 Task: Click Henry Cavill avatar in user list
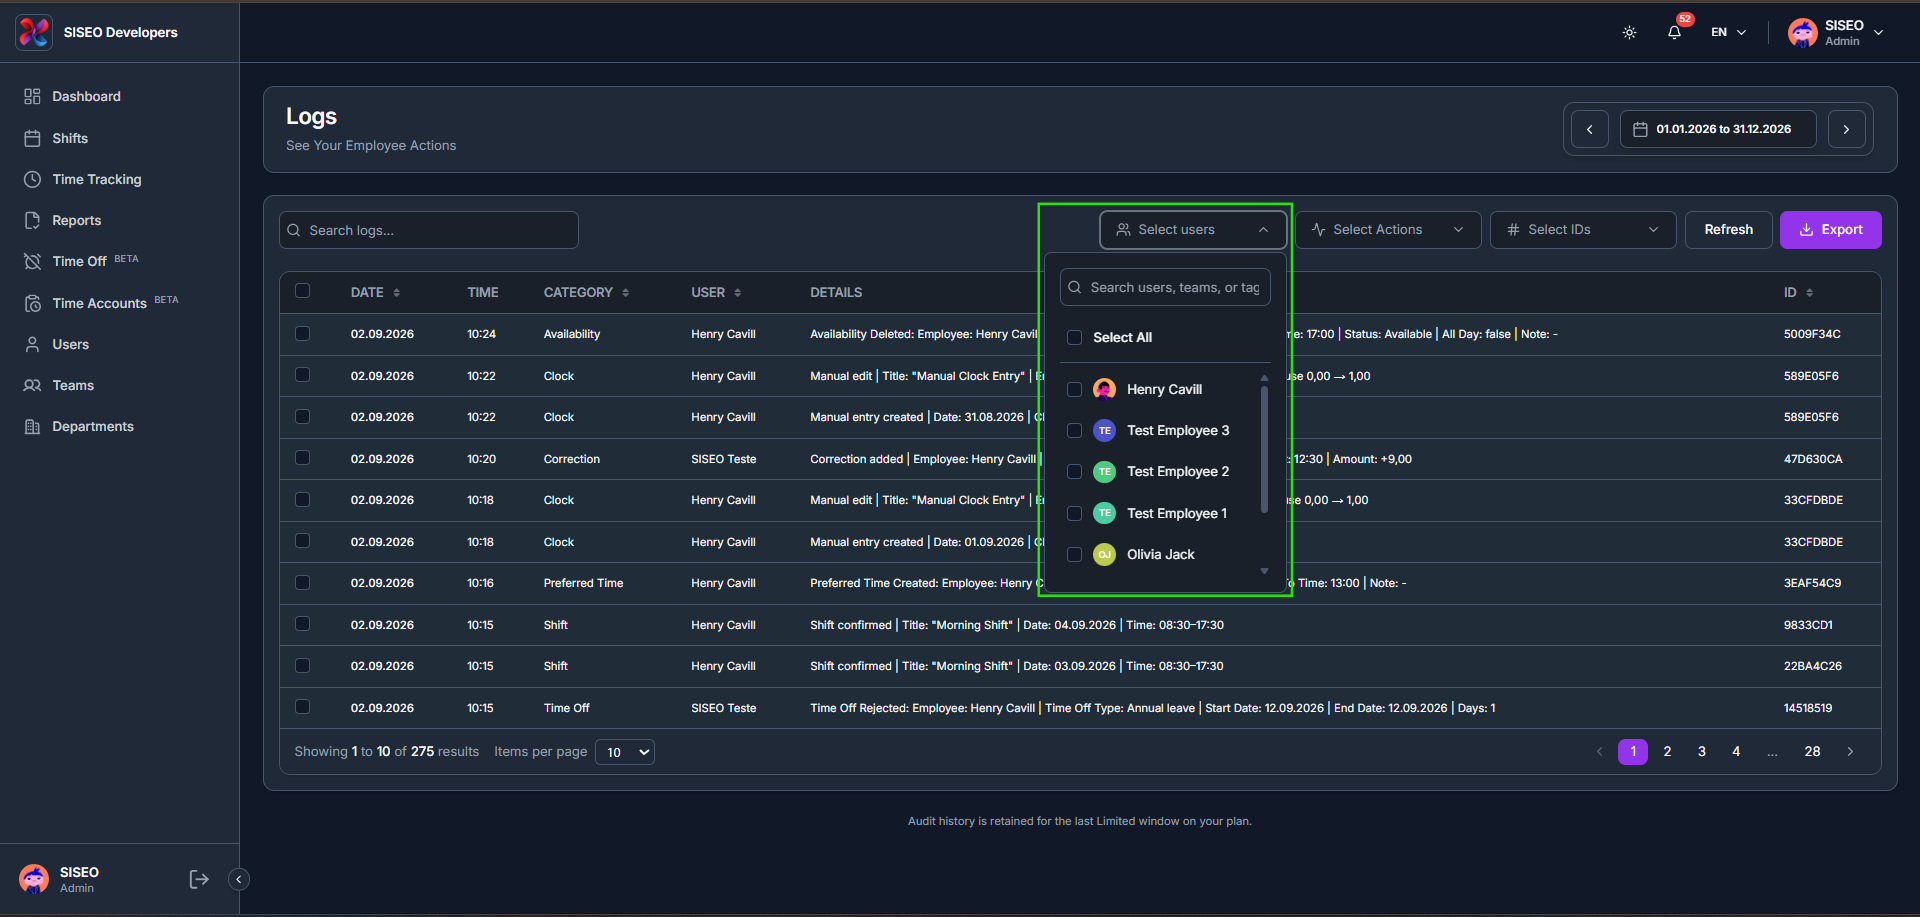pos(1104,389)
